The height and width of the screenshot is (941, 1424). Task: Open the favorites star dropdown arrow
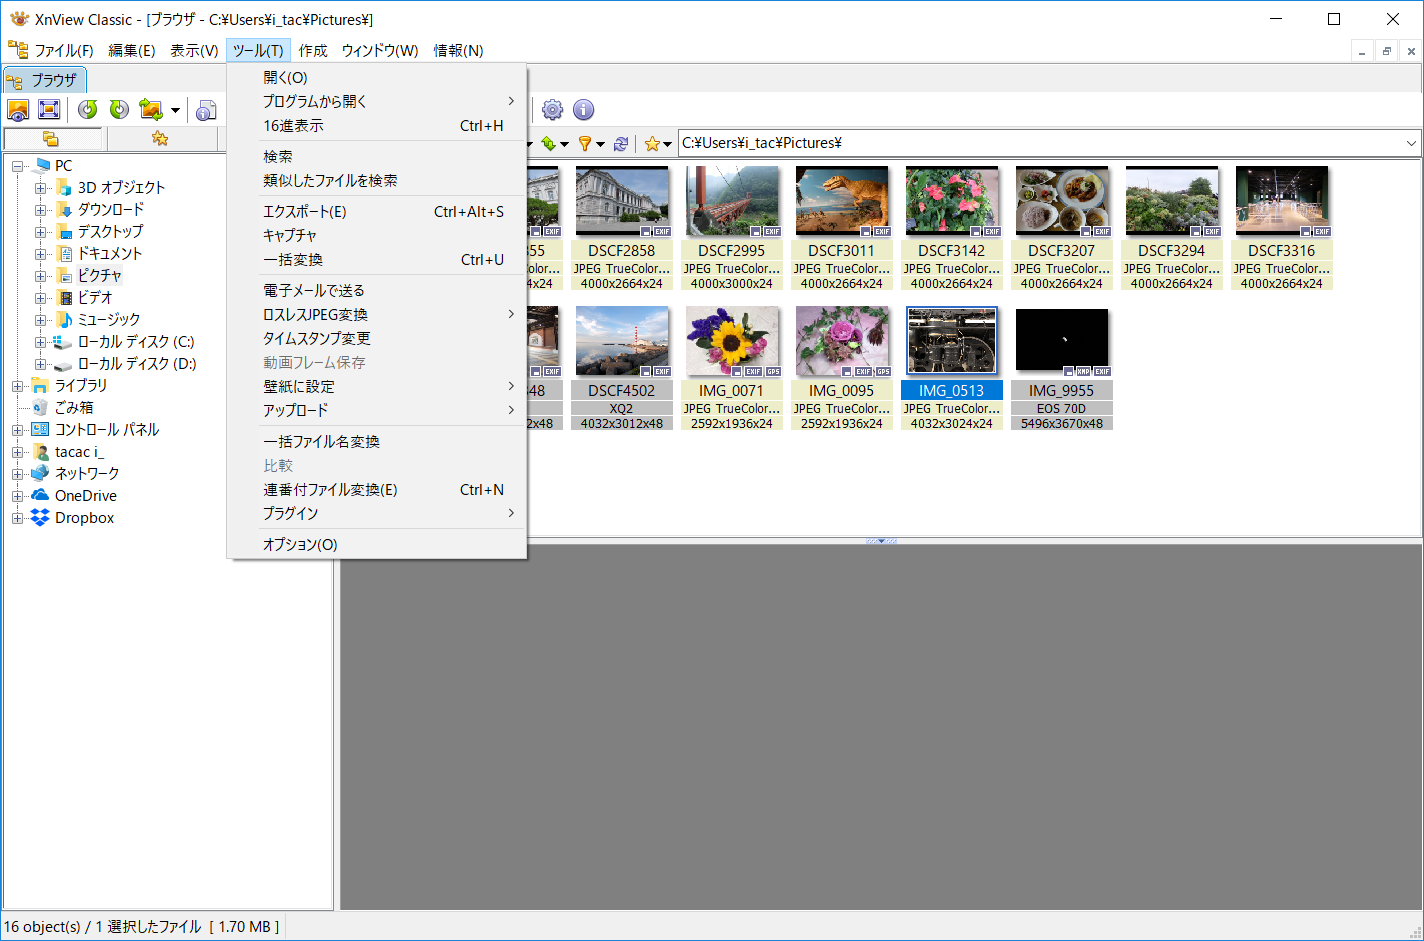tap(668, 145)
